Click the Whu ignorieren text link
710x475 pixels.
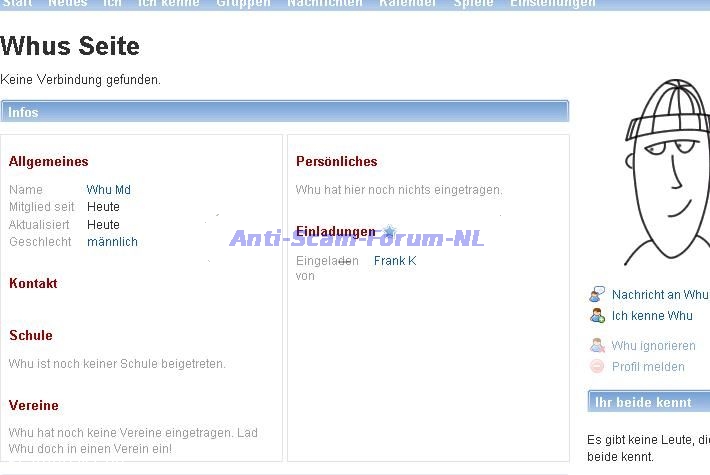click(653, 346)
